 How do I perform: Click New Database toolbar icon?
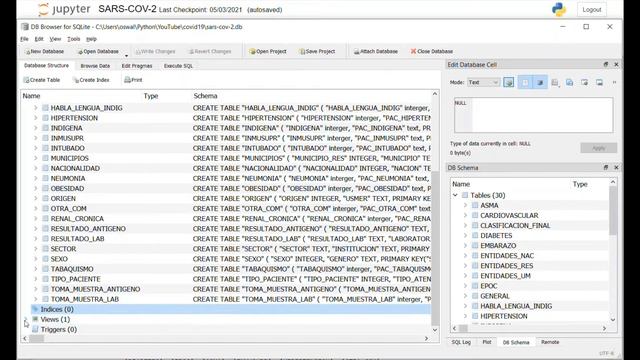coord(27,52)
